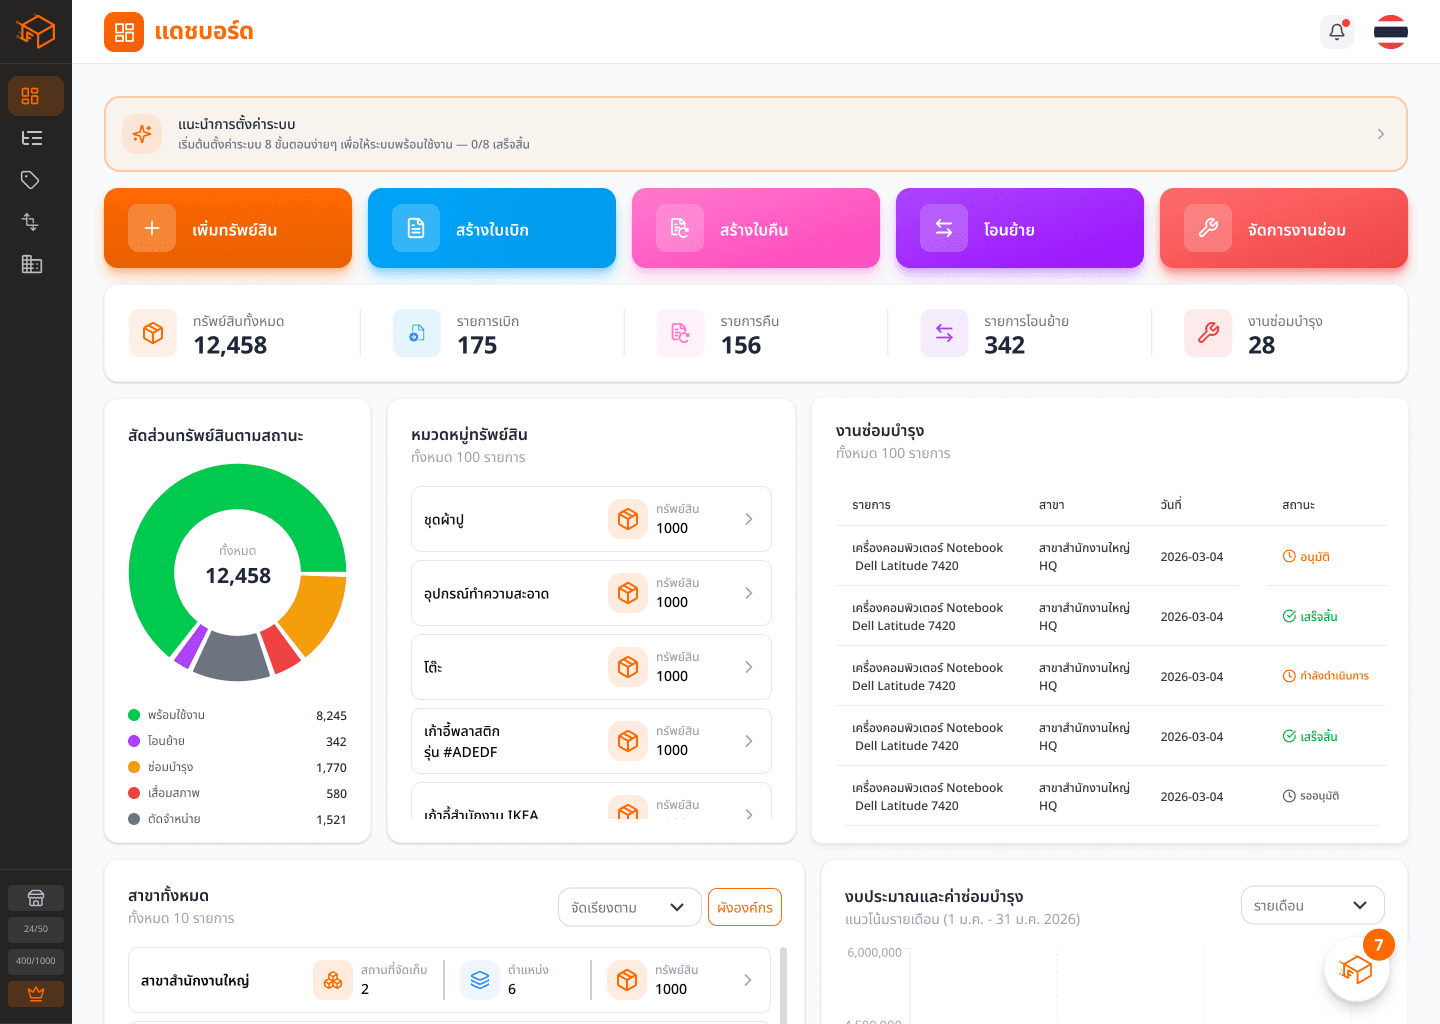Click green พร้อมใช้งาน legend color dot

pyautogui.click(x=134, y=715)
